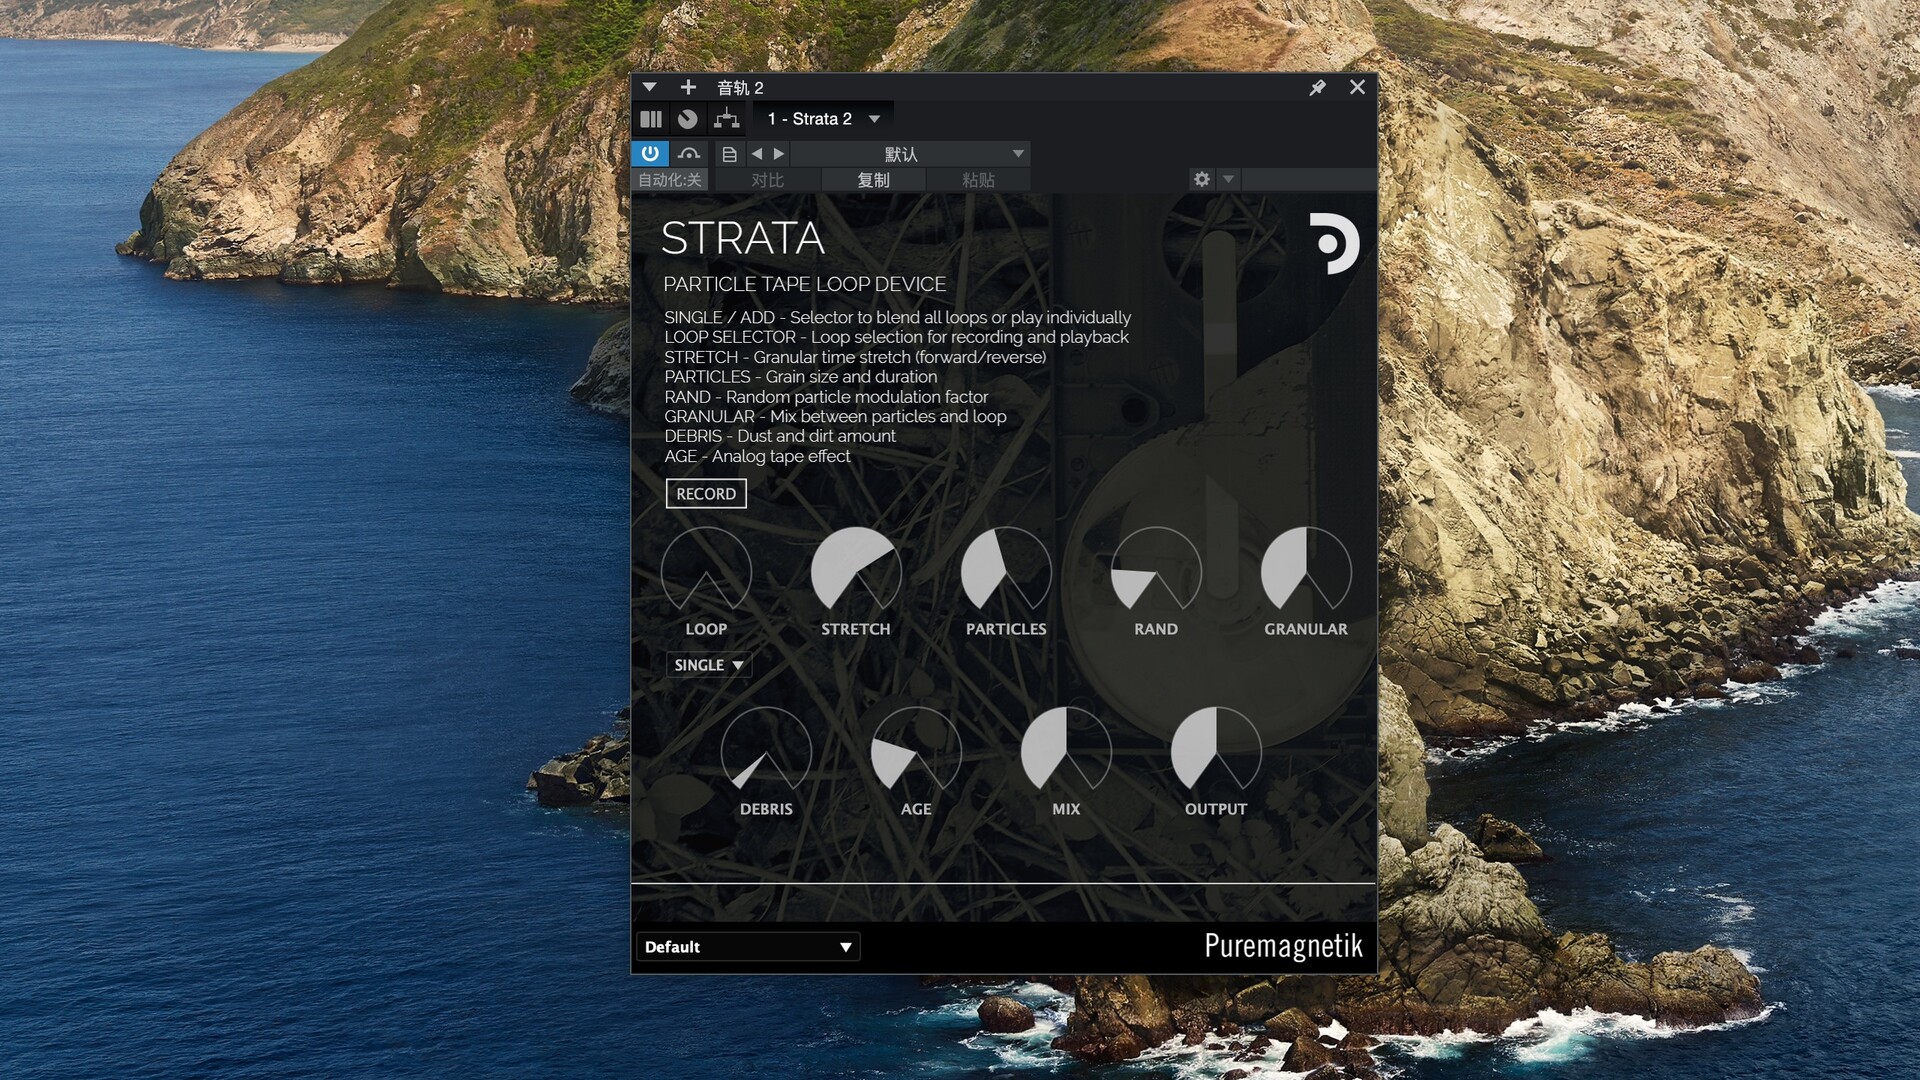The width and height of the screenshot is (1920, 1080).
Task: Click the DEBRIS knob
Action: tap(766, 750)
